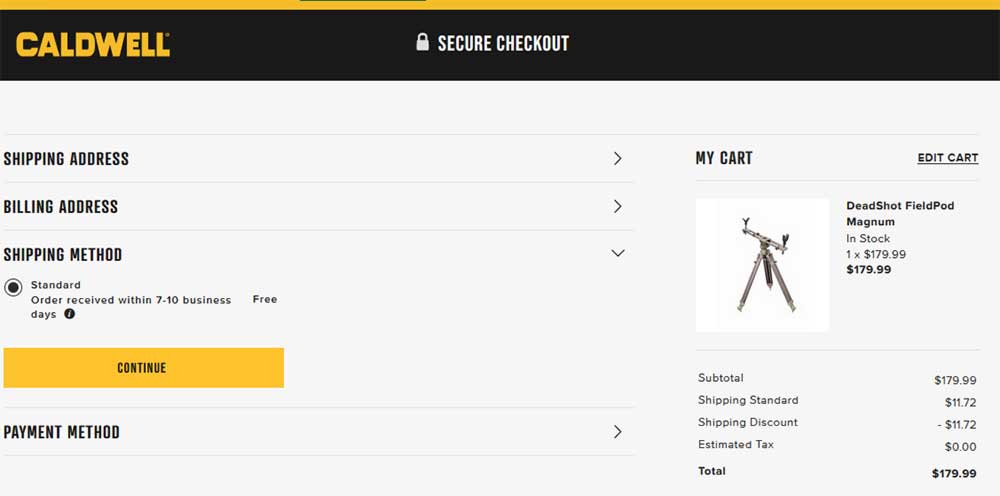
Task: Open the Edit Cart link
Action: click(947, 158)
